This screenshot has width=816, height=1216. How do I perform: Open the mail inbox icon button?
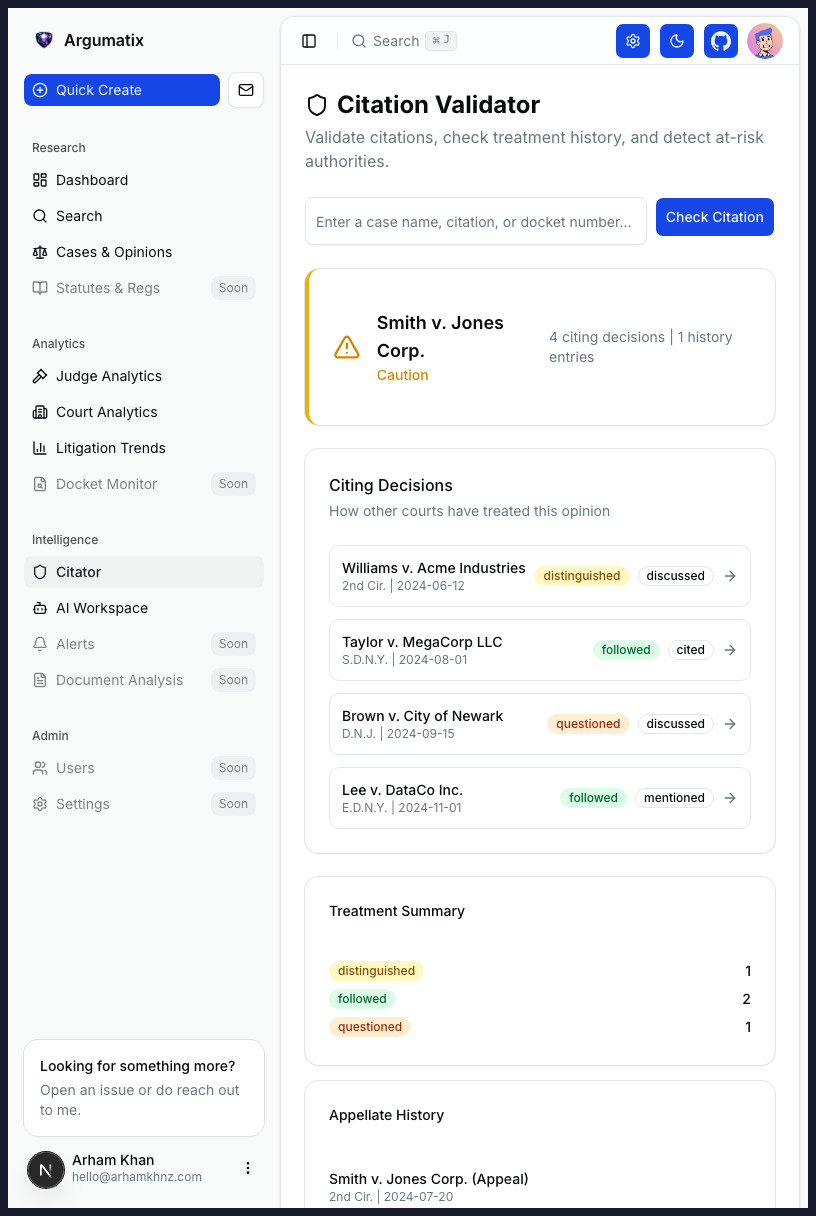pyautogui.click(x=246, y=90)
